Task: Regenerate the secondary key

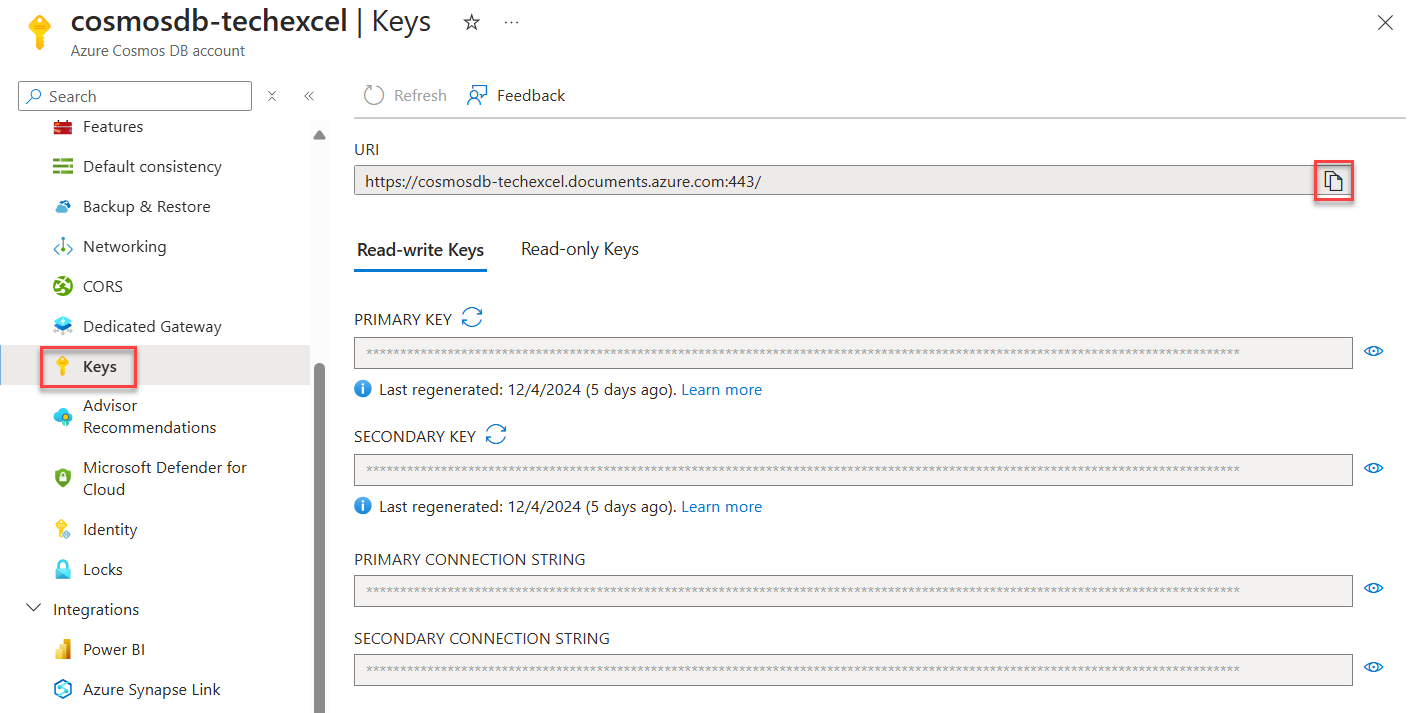Action: point(495,434)
